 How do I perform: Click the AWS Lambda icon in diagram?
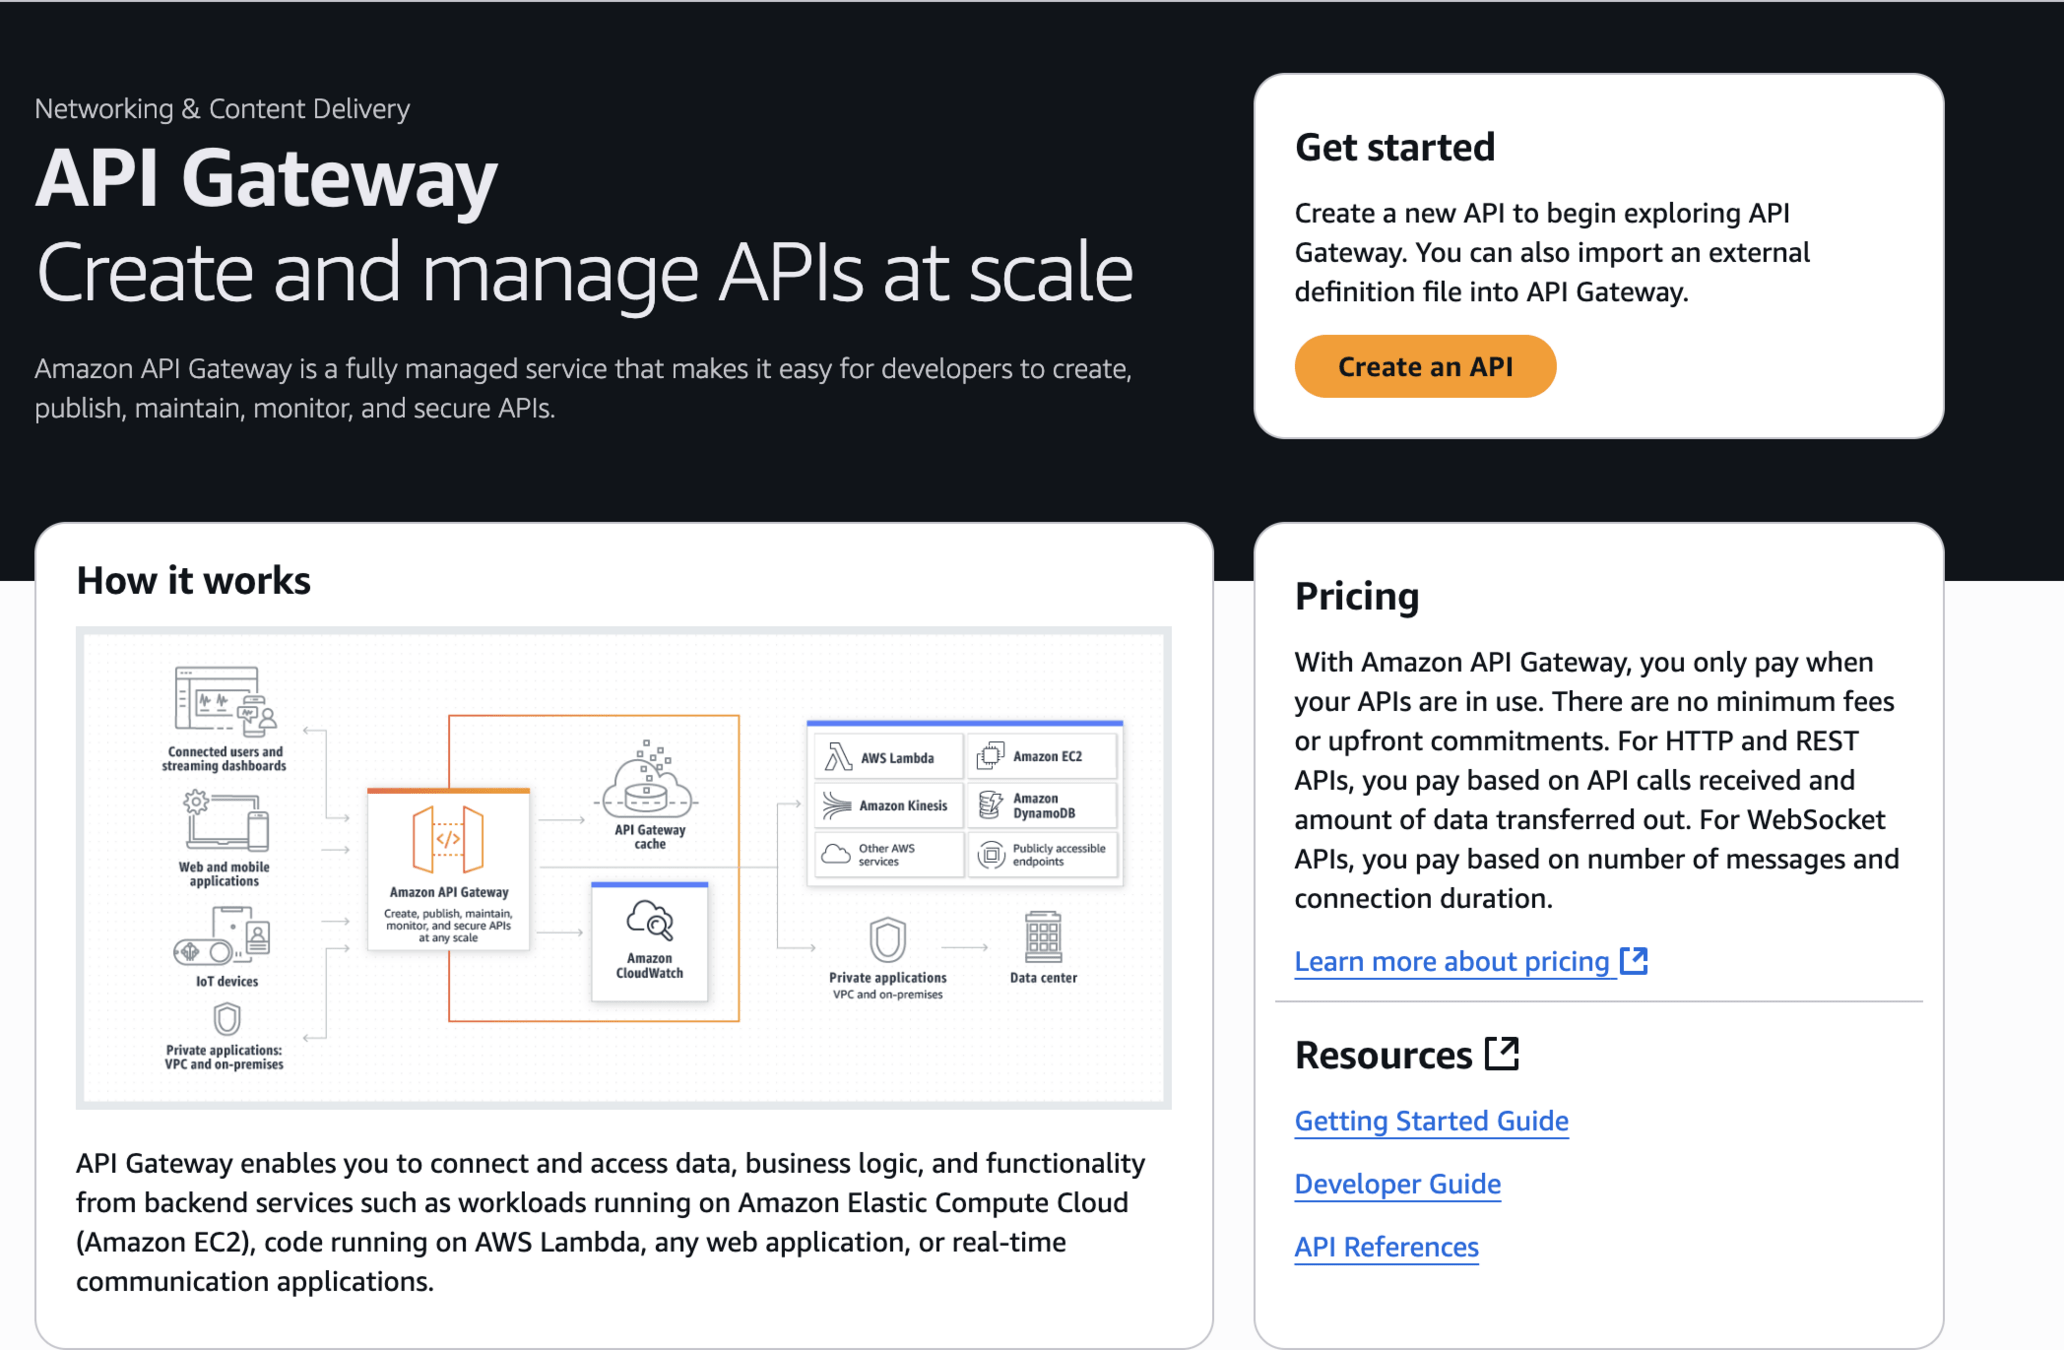coord(838,757)
